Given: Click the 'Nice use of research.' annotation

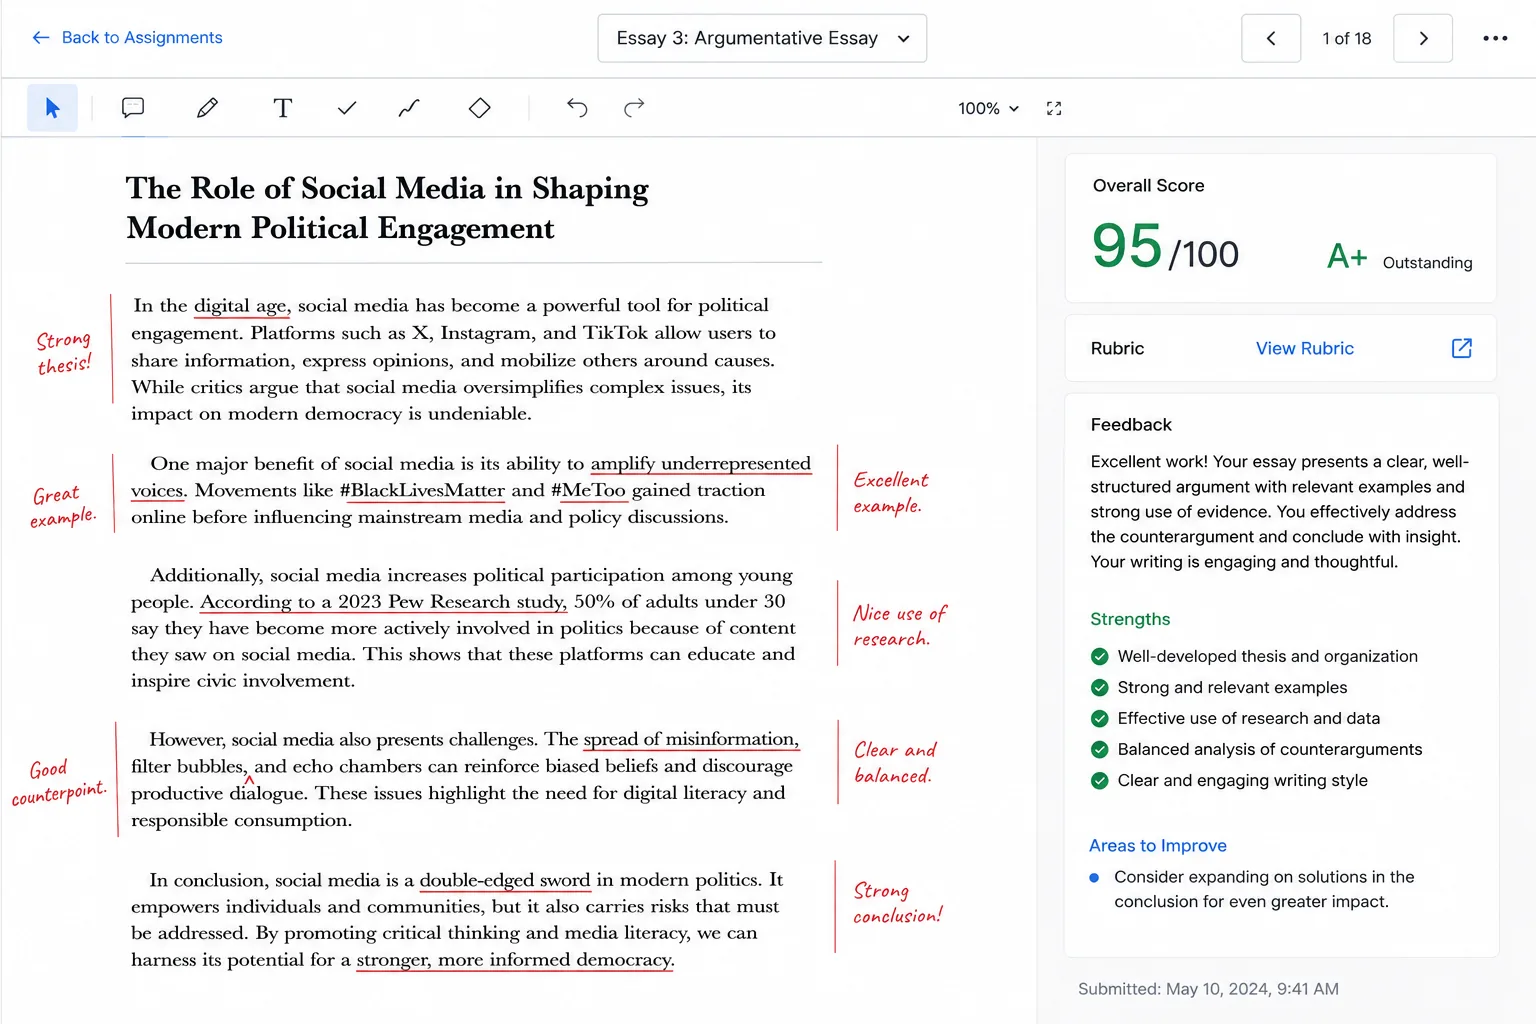Looking at the screenshot, I should pyautogui.click(x=899, y=626).
